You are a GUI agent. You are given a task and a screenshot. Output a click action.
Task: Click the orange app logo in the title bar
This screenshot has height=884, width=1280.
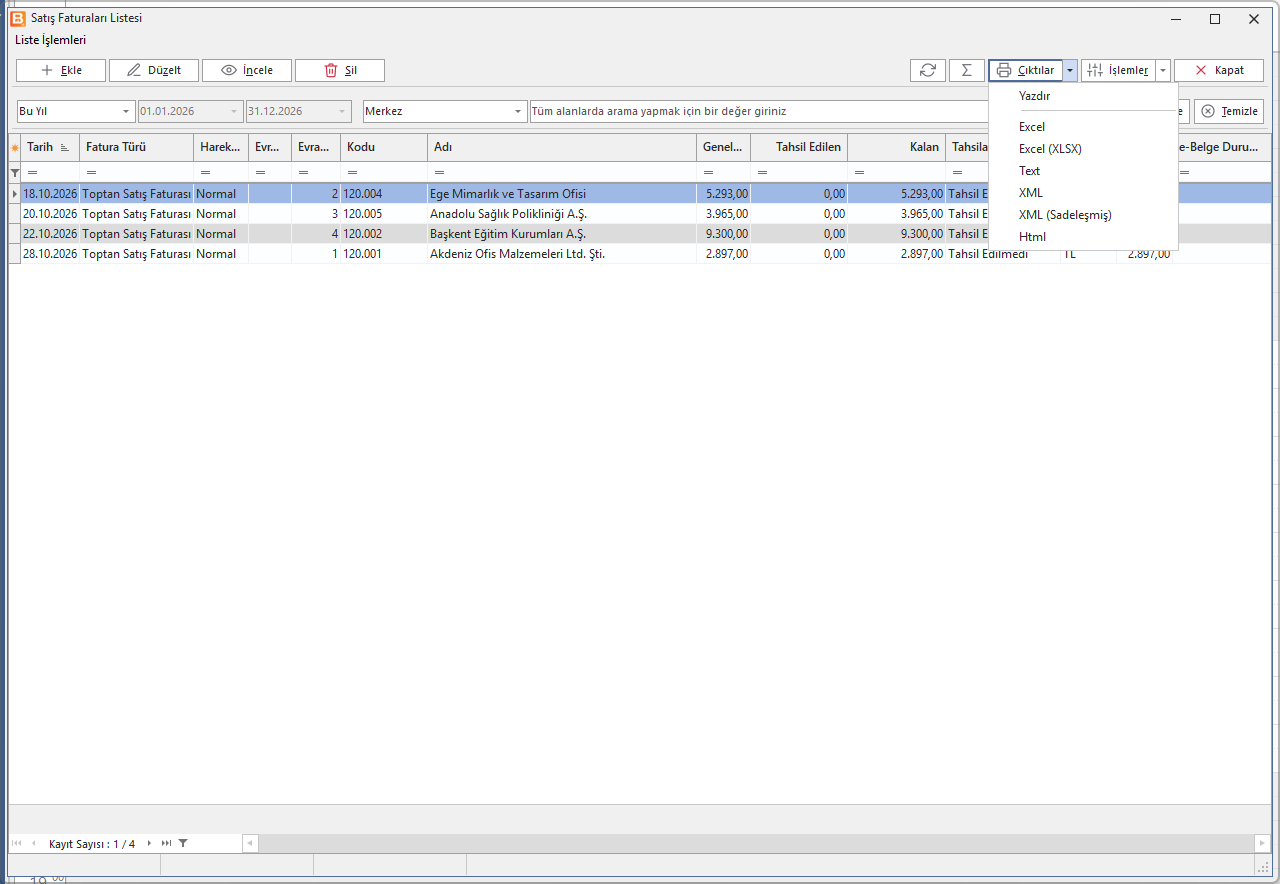click(x=17, y=18)
